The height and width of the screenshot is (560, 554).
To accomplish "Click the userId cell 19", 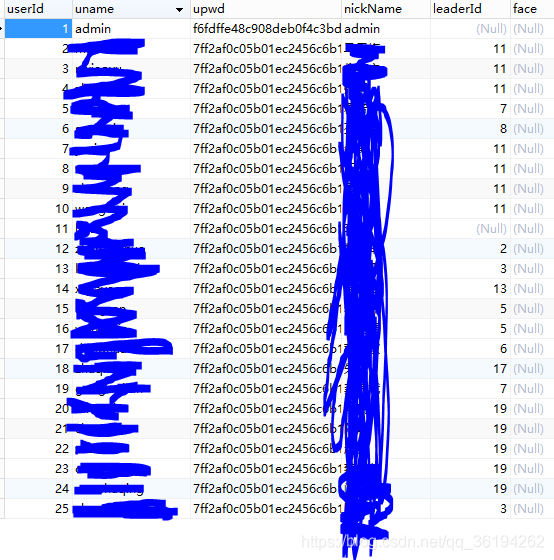I will point(38,389).
